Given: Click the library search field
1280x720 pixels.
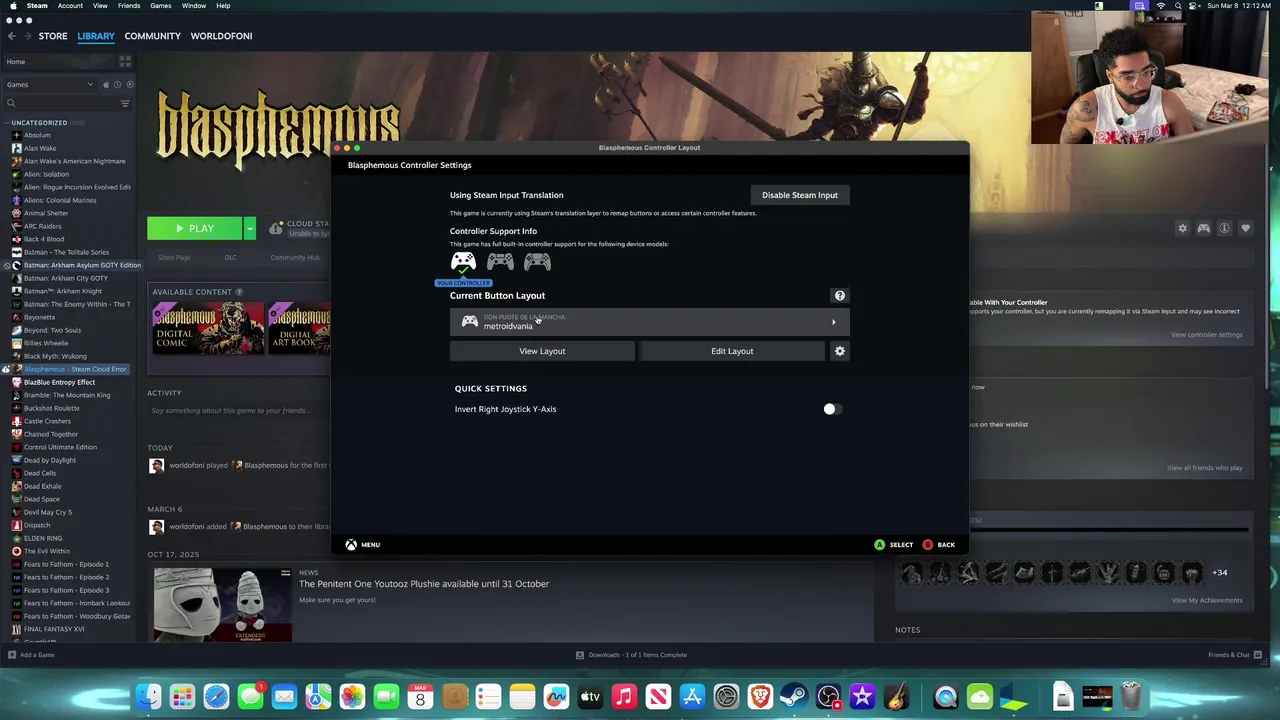Looking at the screenshot, I should [x=60, y=103].
